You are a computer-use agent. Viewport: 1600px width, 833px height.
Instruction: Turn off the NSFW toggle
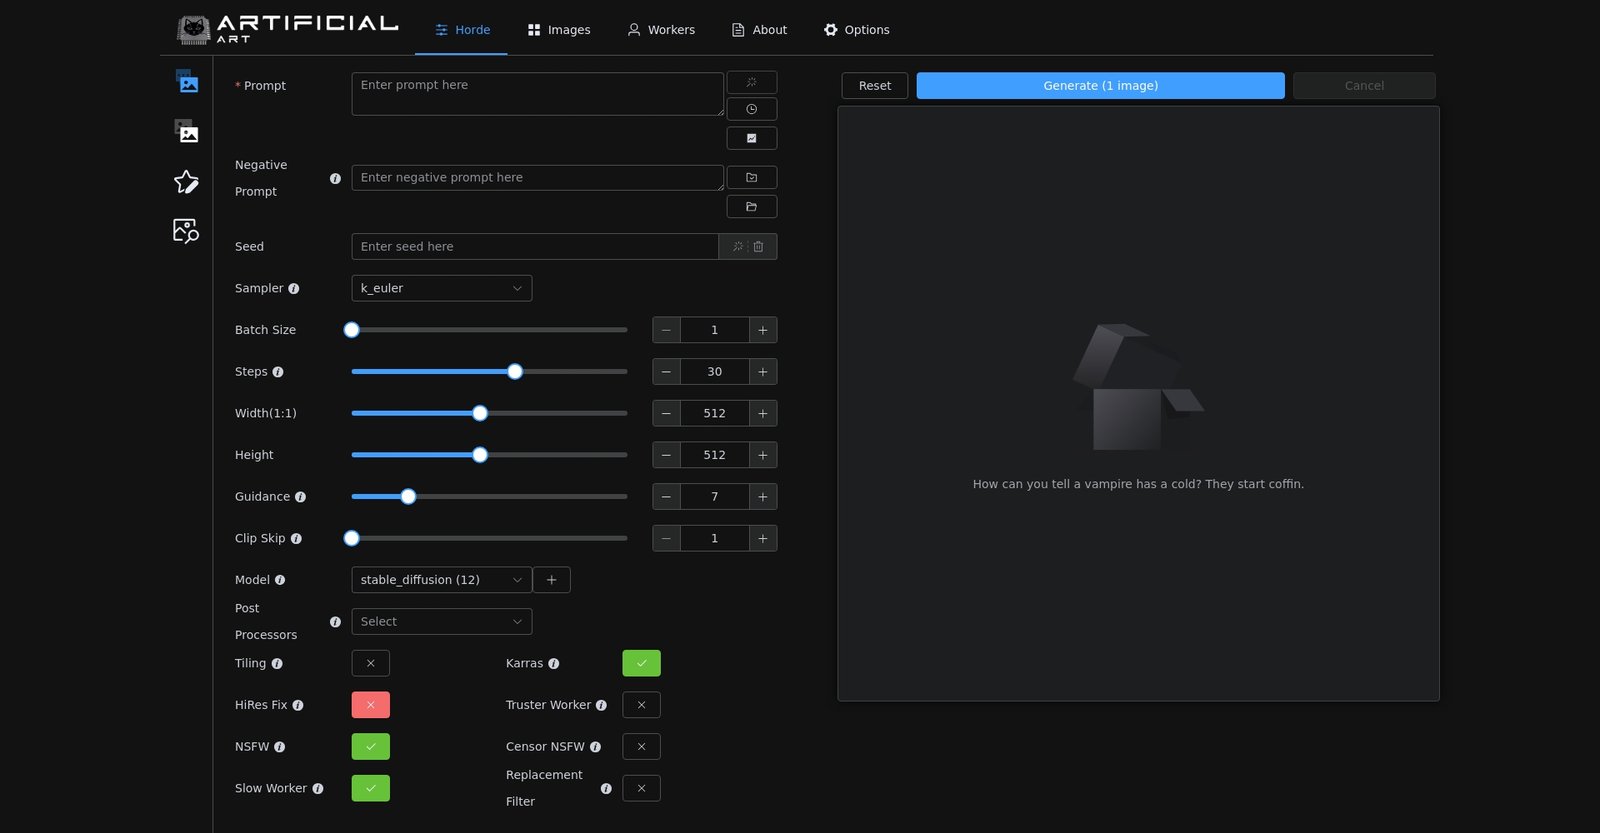pos(370,747)
